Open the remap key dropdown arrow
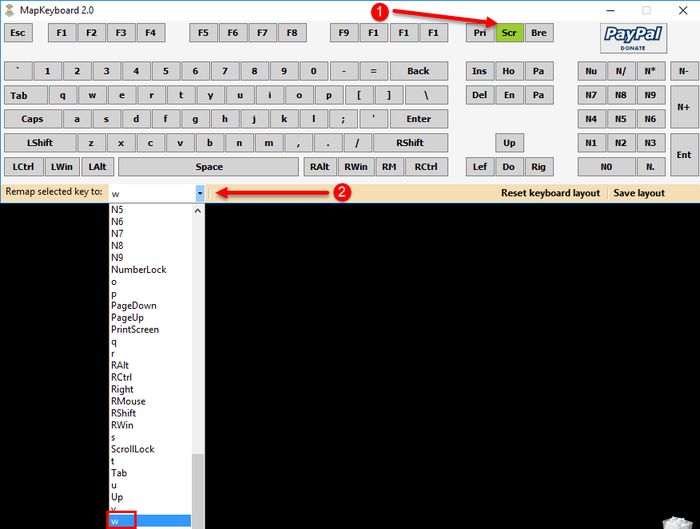700x529 pixels. click(x=200, y=193)
